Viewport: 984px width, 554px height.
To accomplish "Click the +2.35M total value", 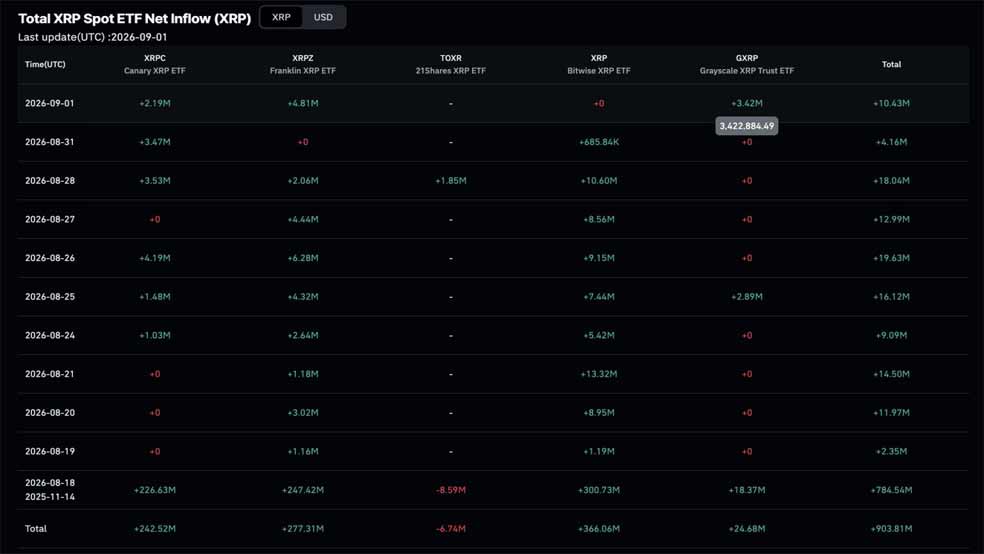I will pyautogui.click(x=891, y=452).
